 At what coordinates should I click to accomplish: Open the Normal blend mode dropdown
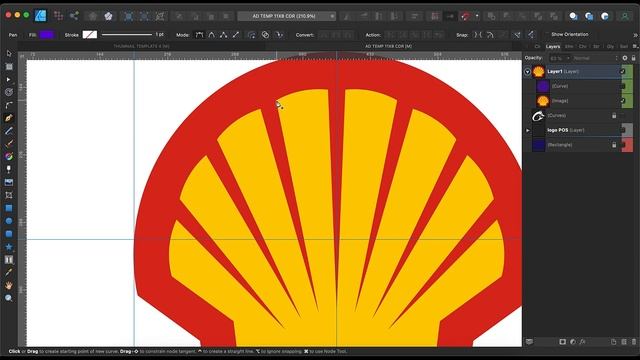[x=596, y=58]
